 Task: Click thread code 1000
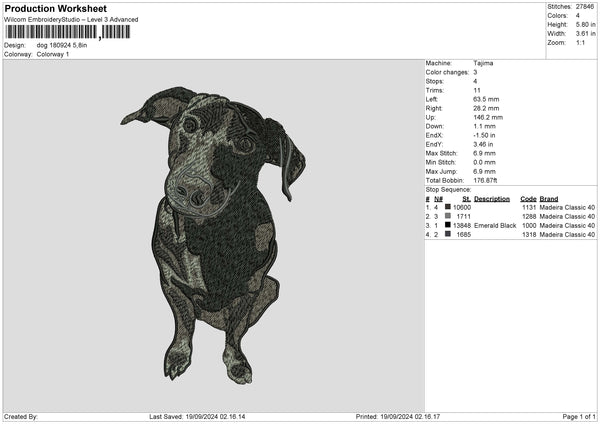[x=529, y=225]
